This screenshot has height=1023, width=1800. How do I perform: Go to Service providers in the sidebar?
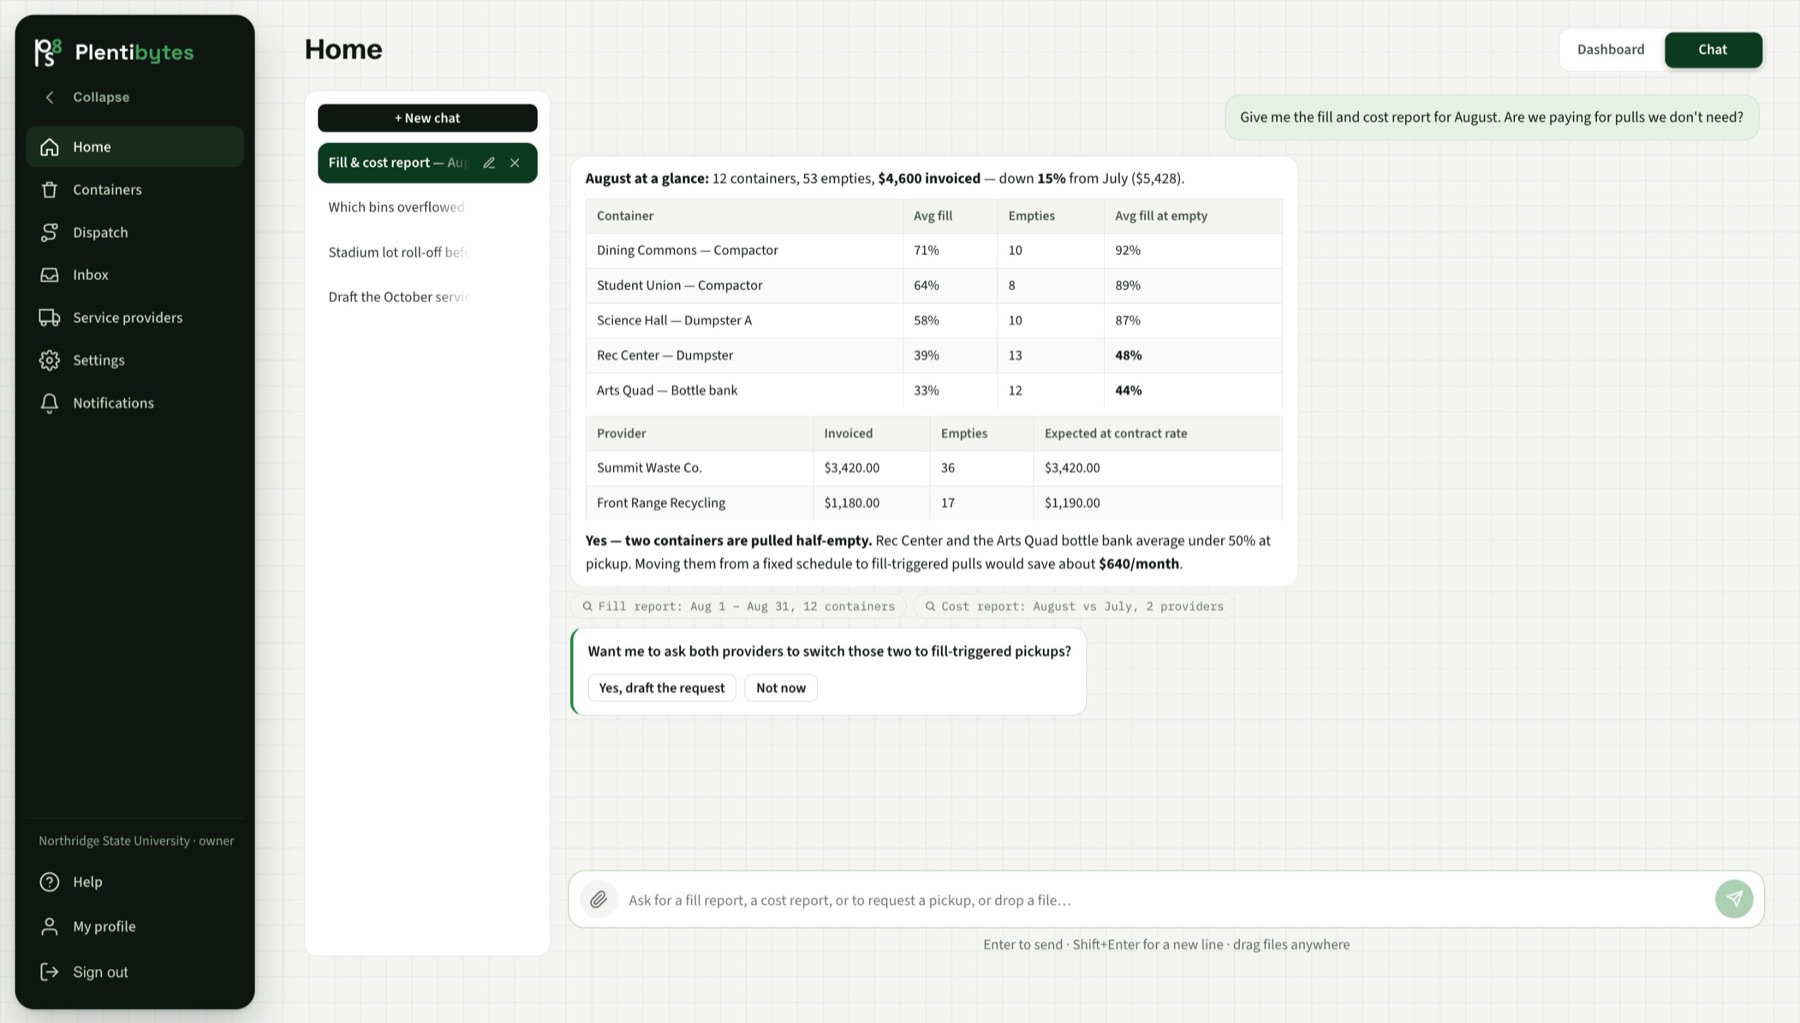(135, 318)
